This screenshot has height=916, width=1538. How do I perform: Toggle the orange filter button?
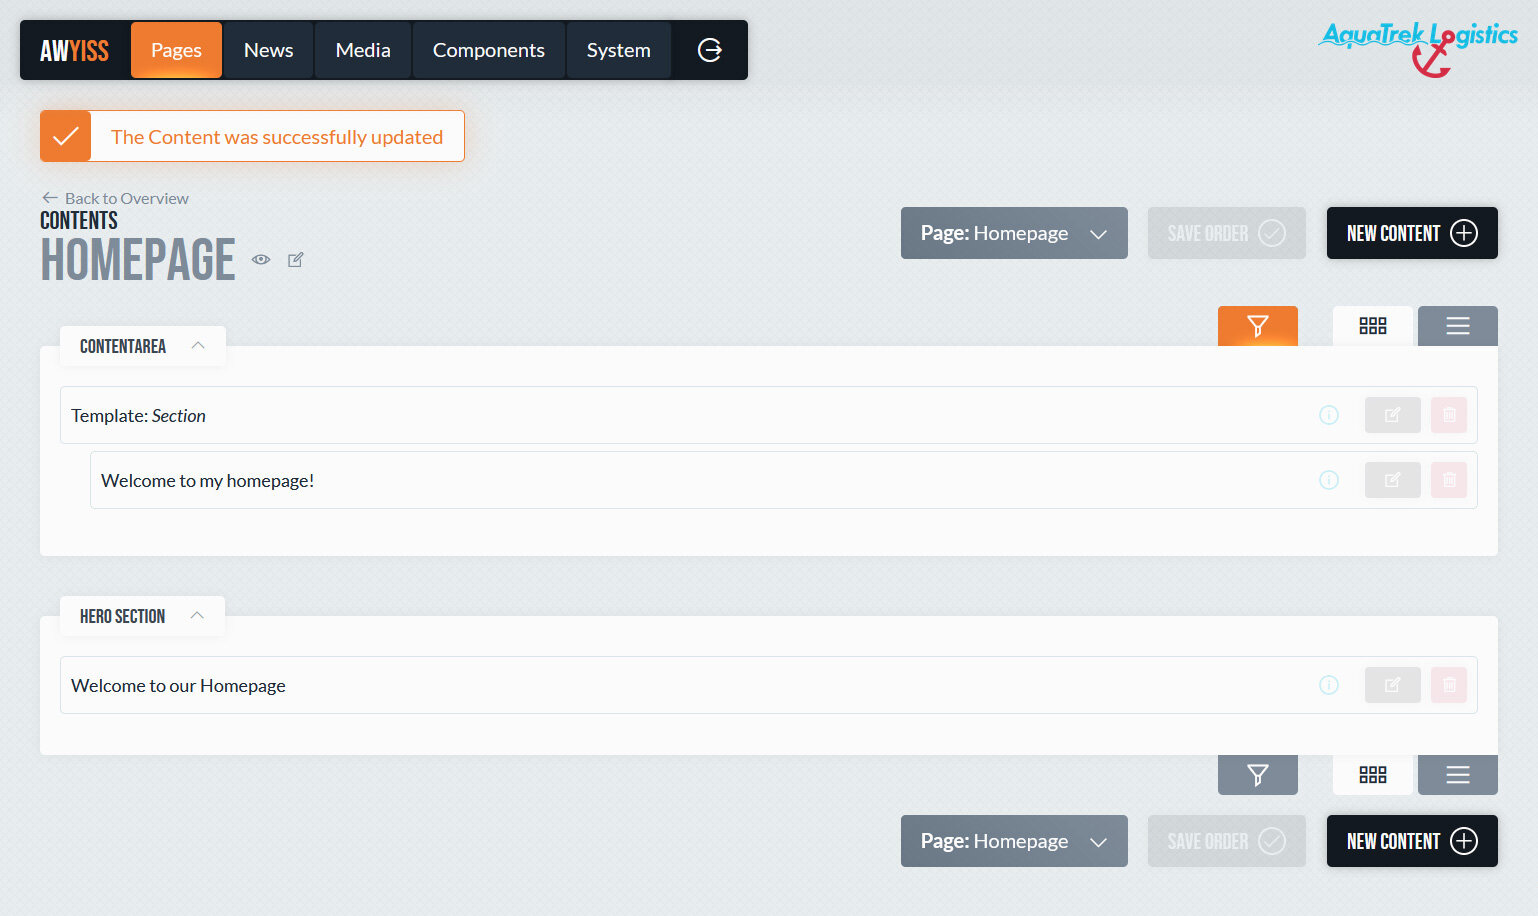(1257, 326)
